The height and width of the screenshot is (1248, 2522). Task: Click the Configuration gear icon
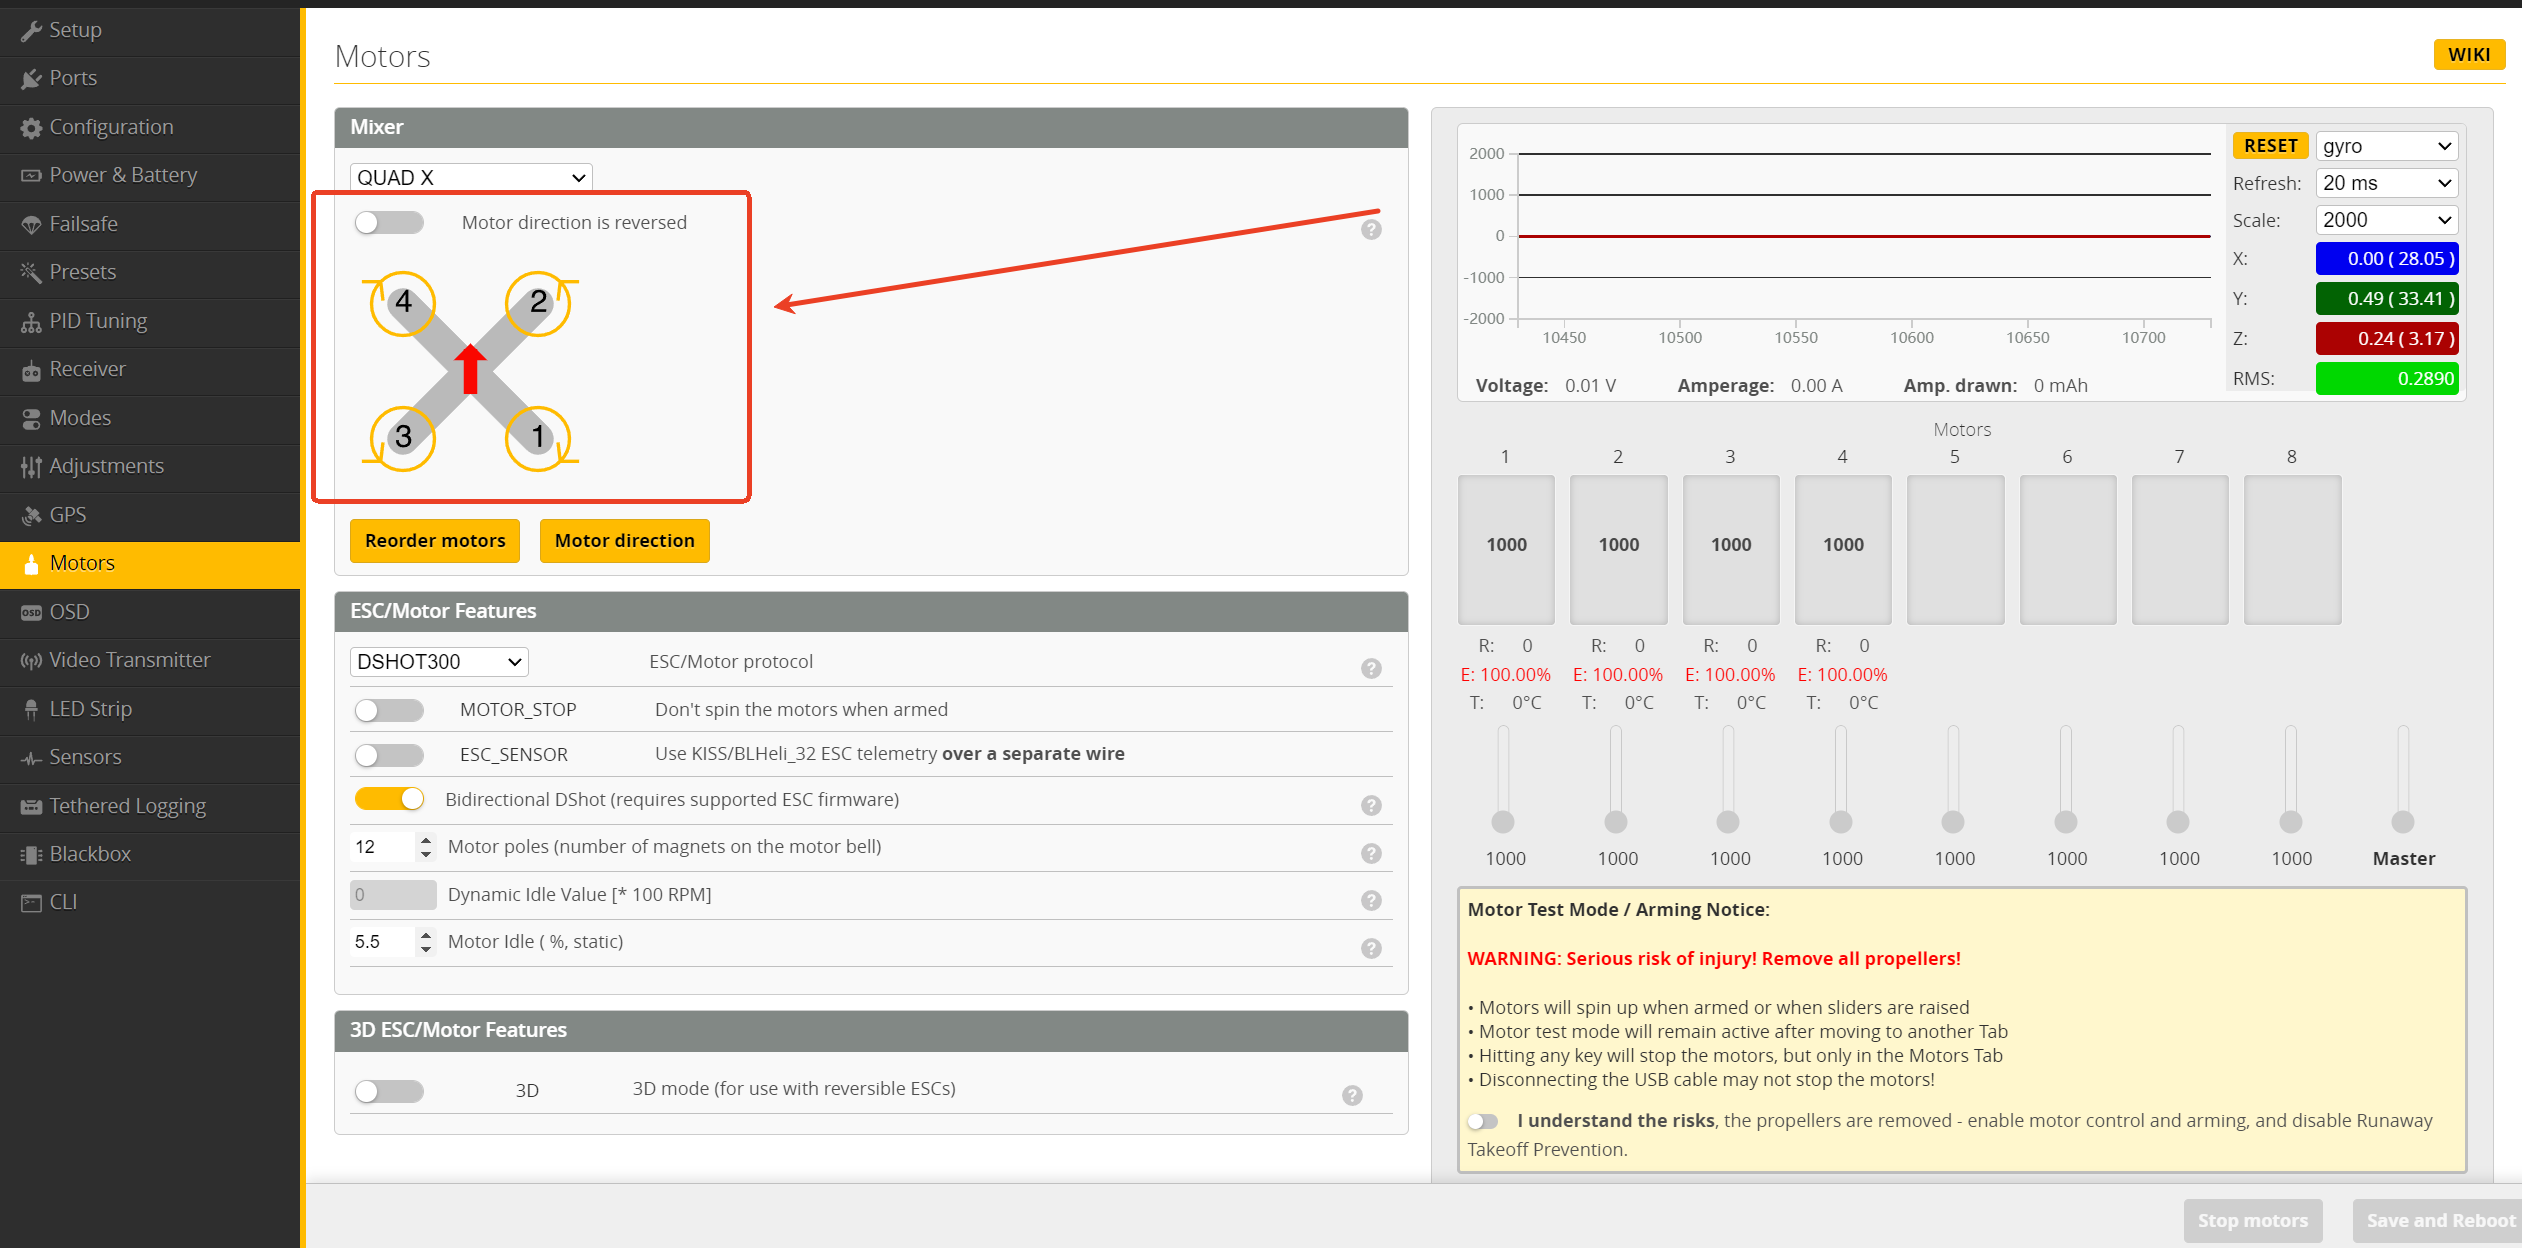click(x=31, y=128)
